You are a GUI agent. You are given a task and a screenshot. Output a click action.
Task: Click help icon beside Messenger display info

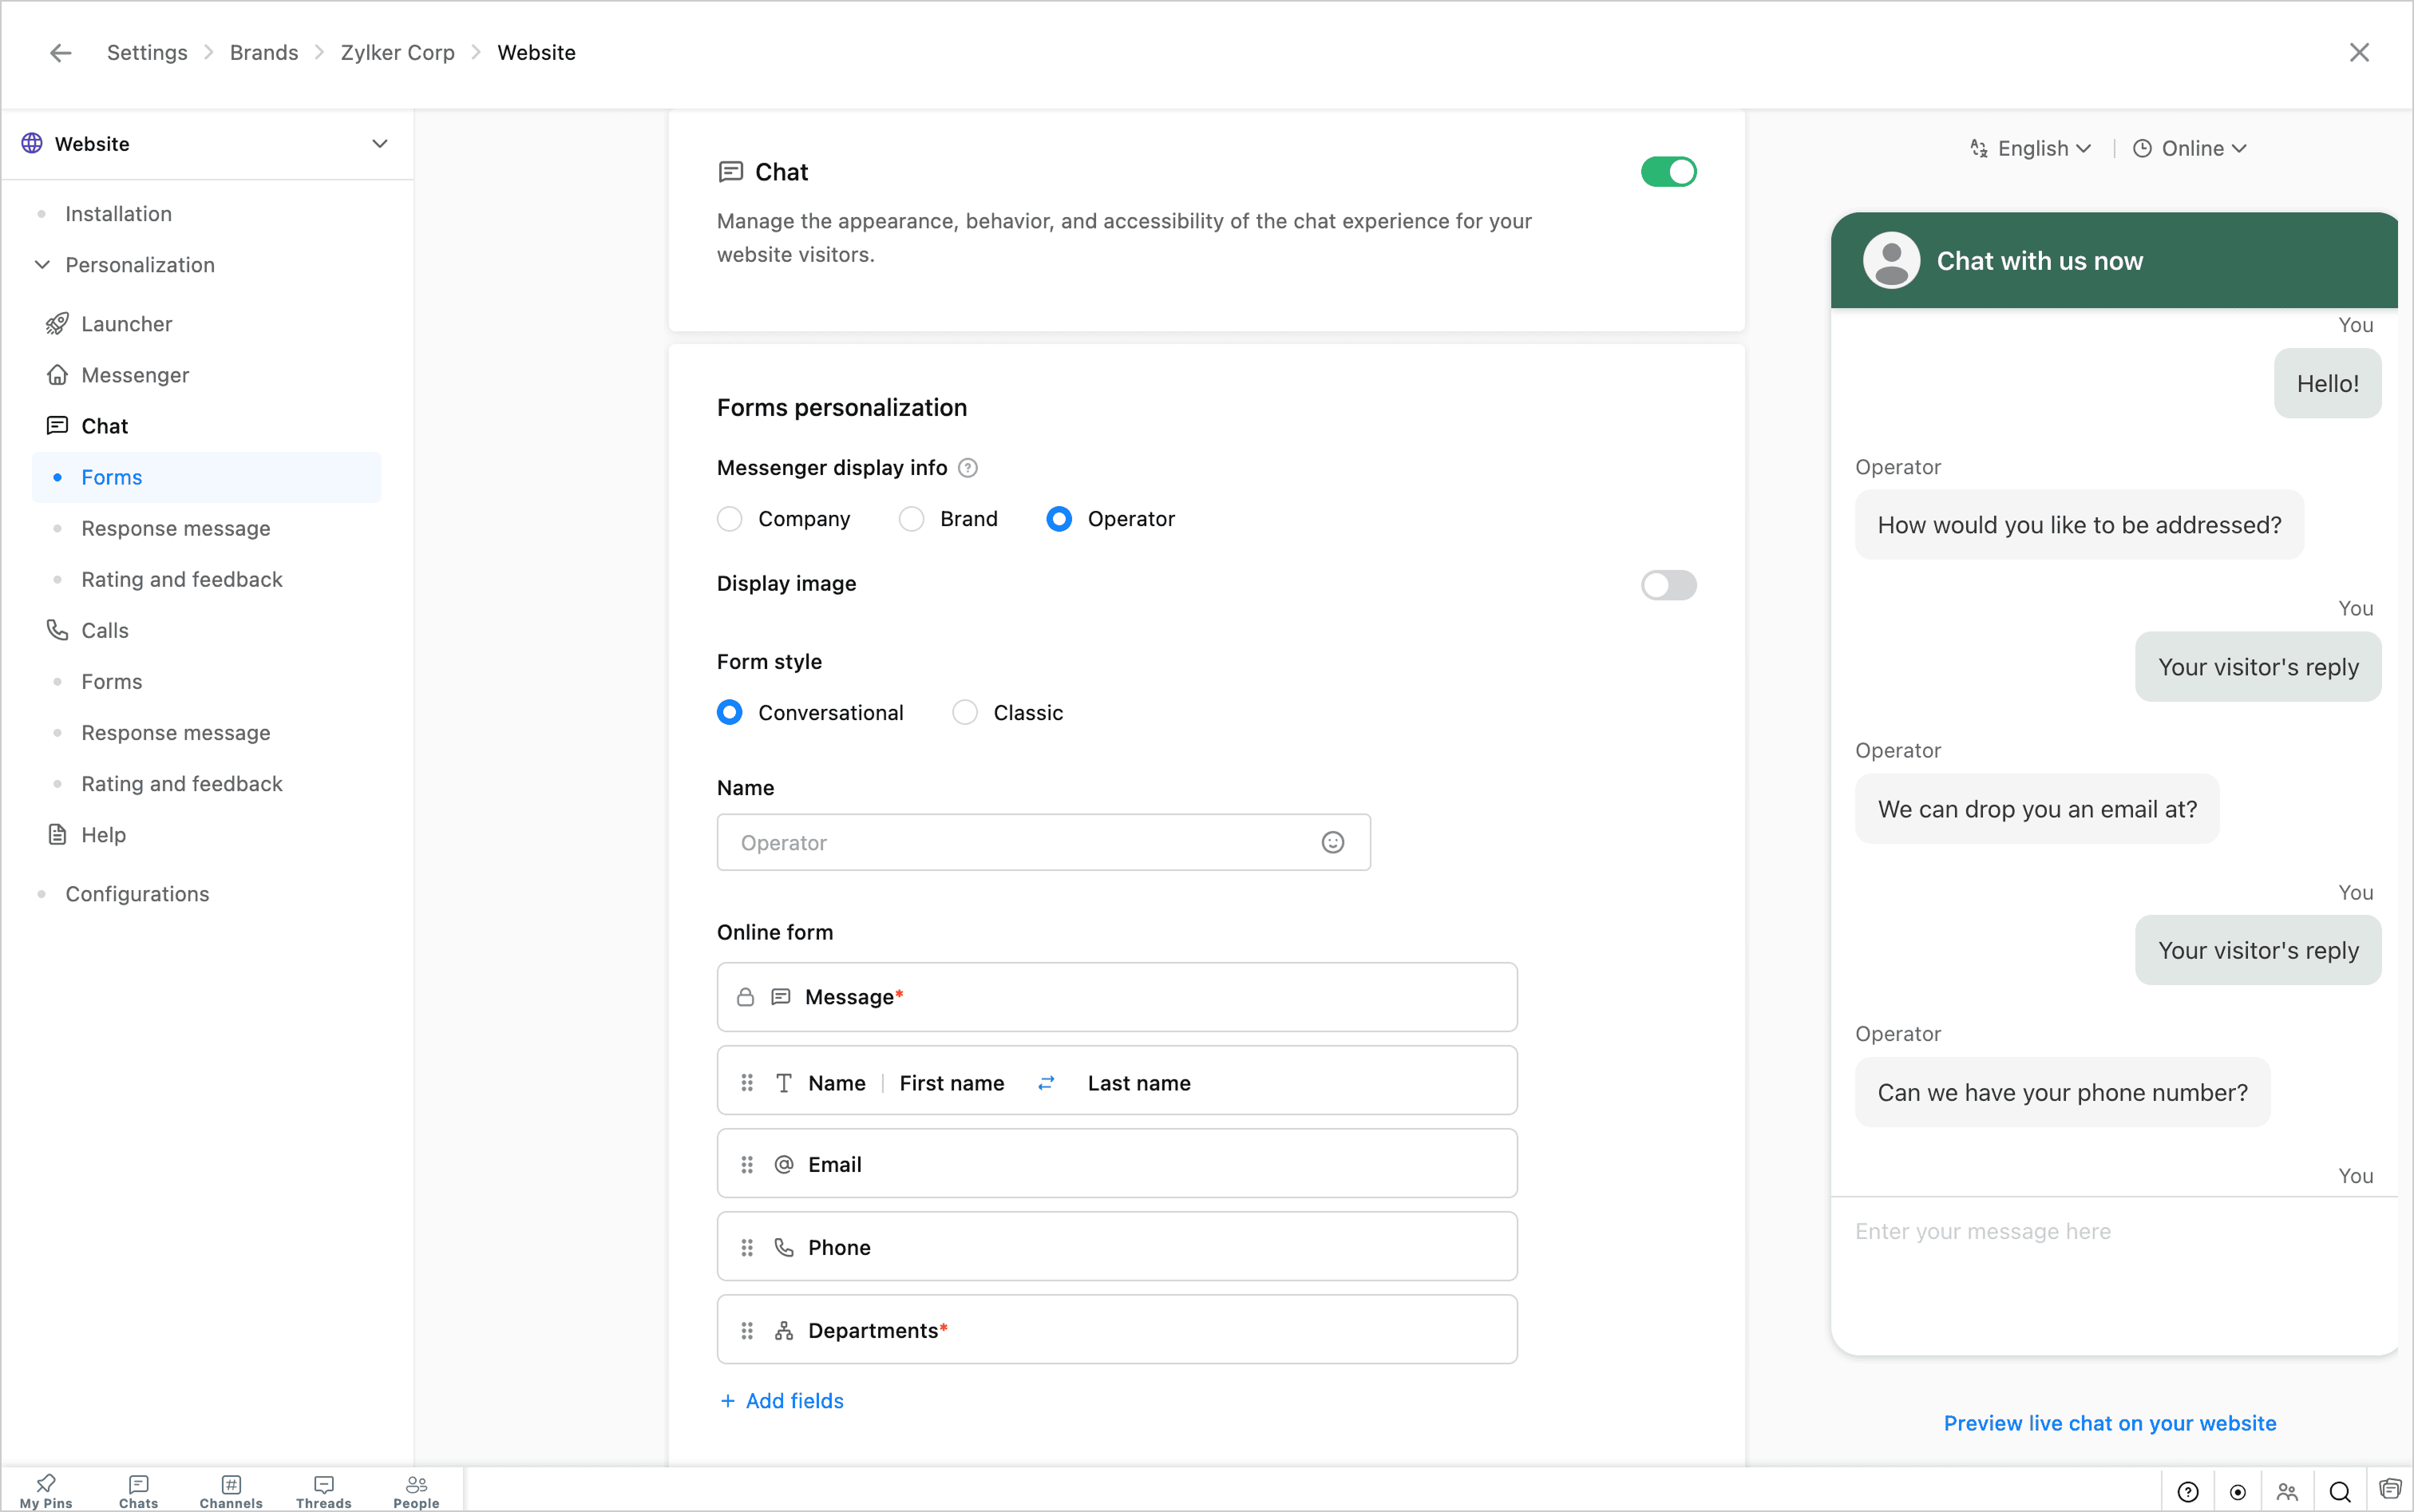(x=967, y=468)
